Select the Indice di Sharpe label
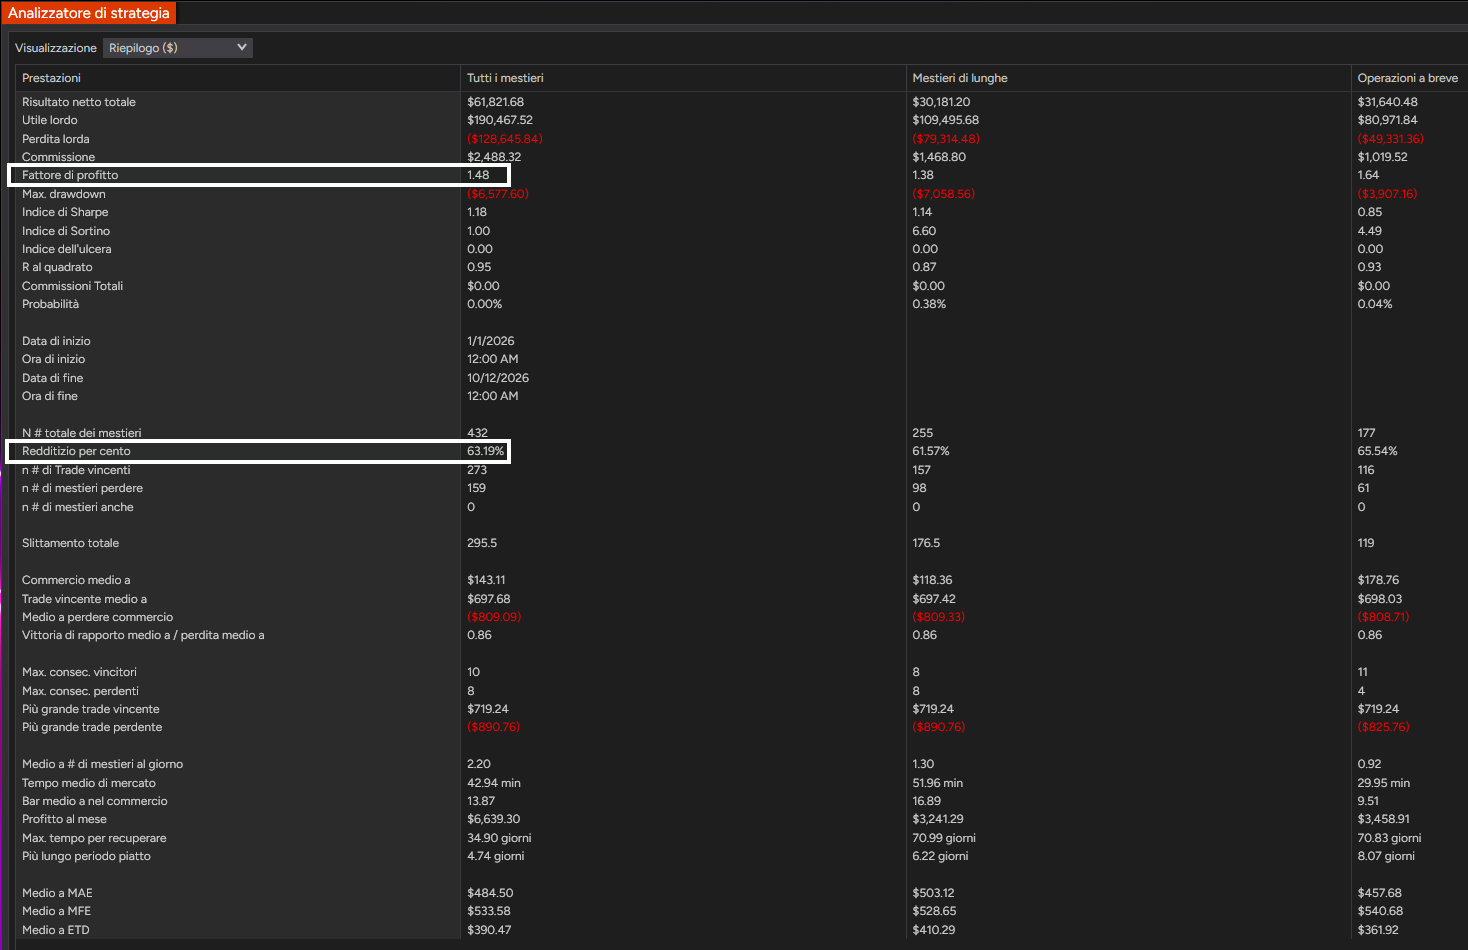The image size is (1468, 950). (x=65, y=212)
